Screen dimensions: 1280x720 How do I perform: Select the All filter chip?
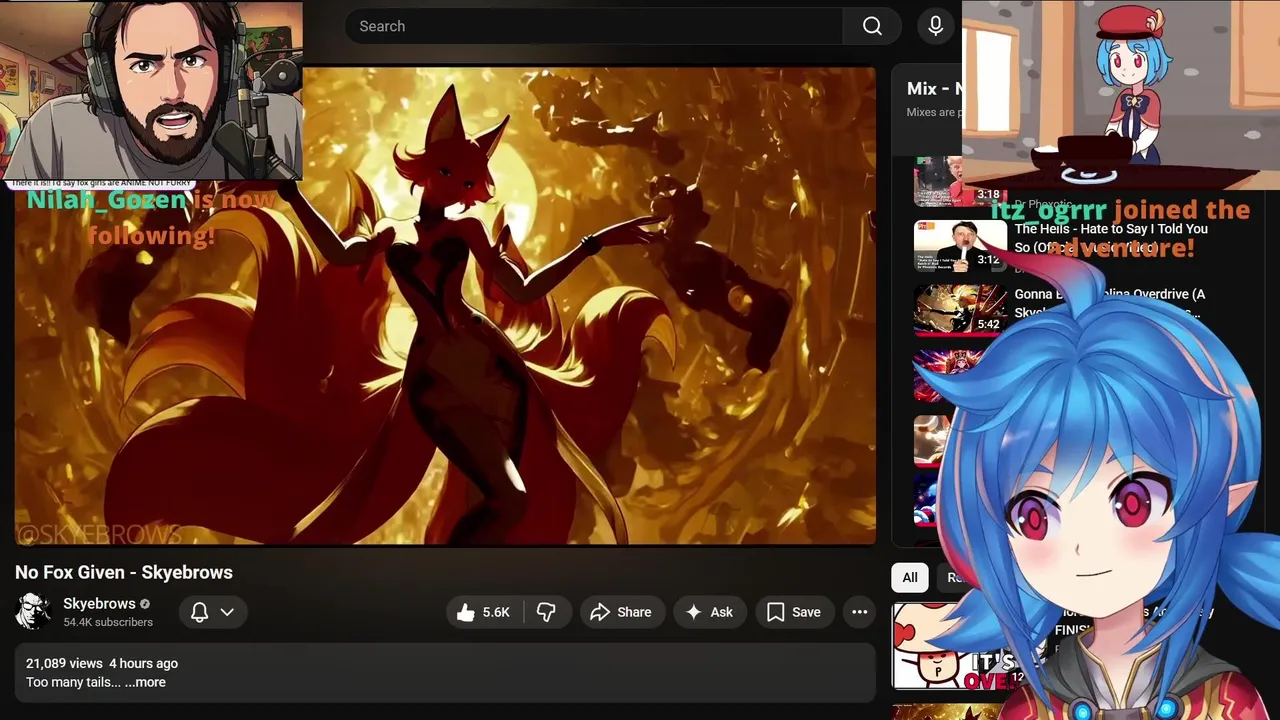910,577
